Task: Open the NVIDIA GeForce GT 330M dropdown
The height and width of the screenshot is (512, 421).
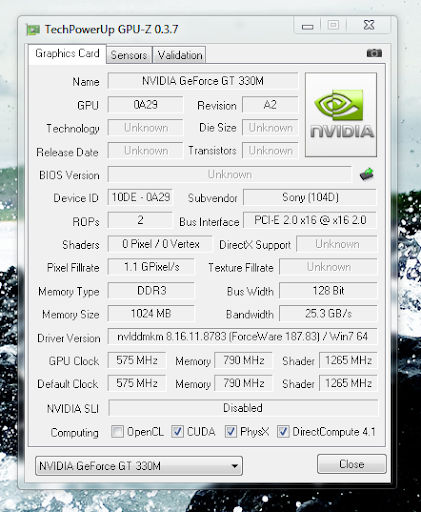Action: [x=139, y=465]
